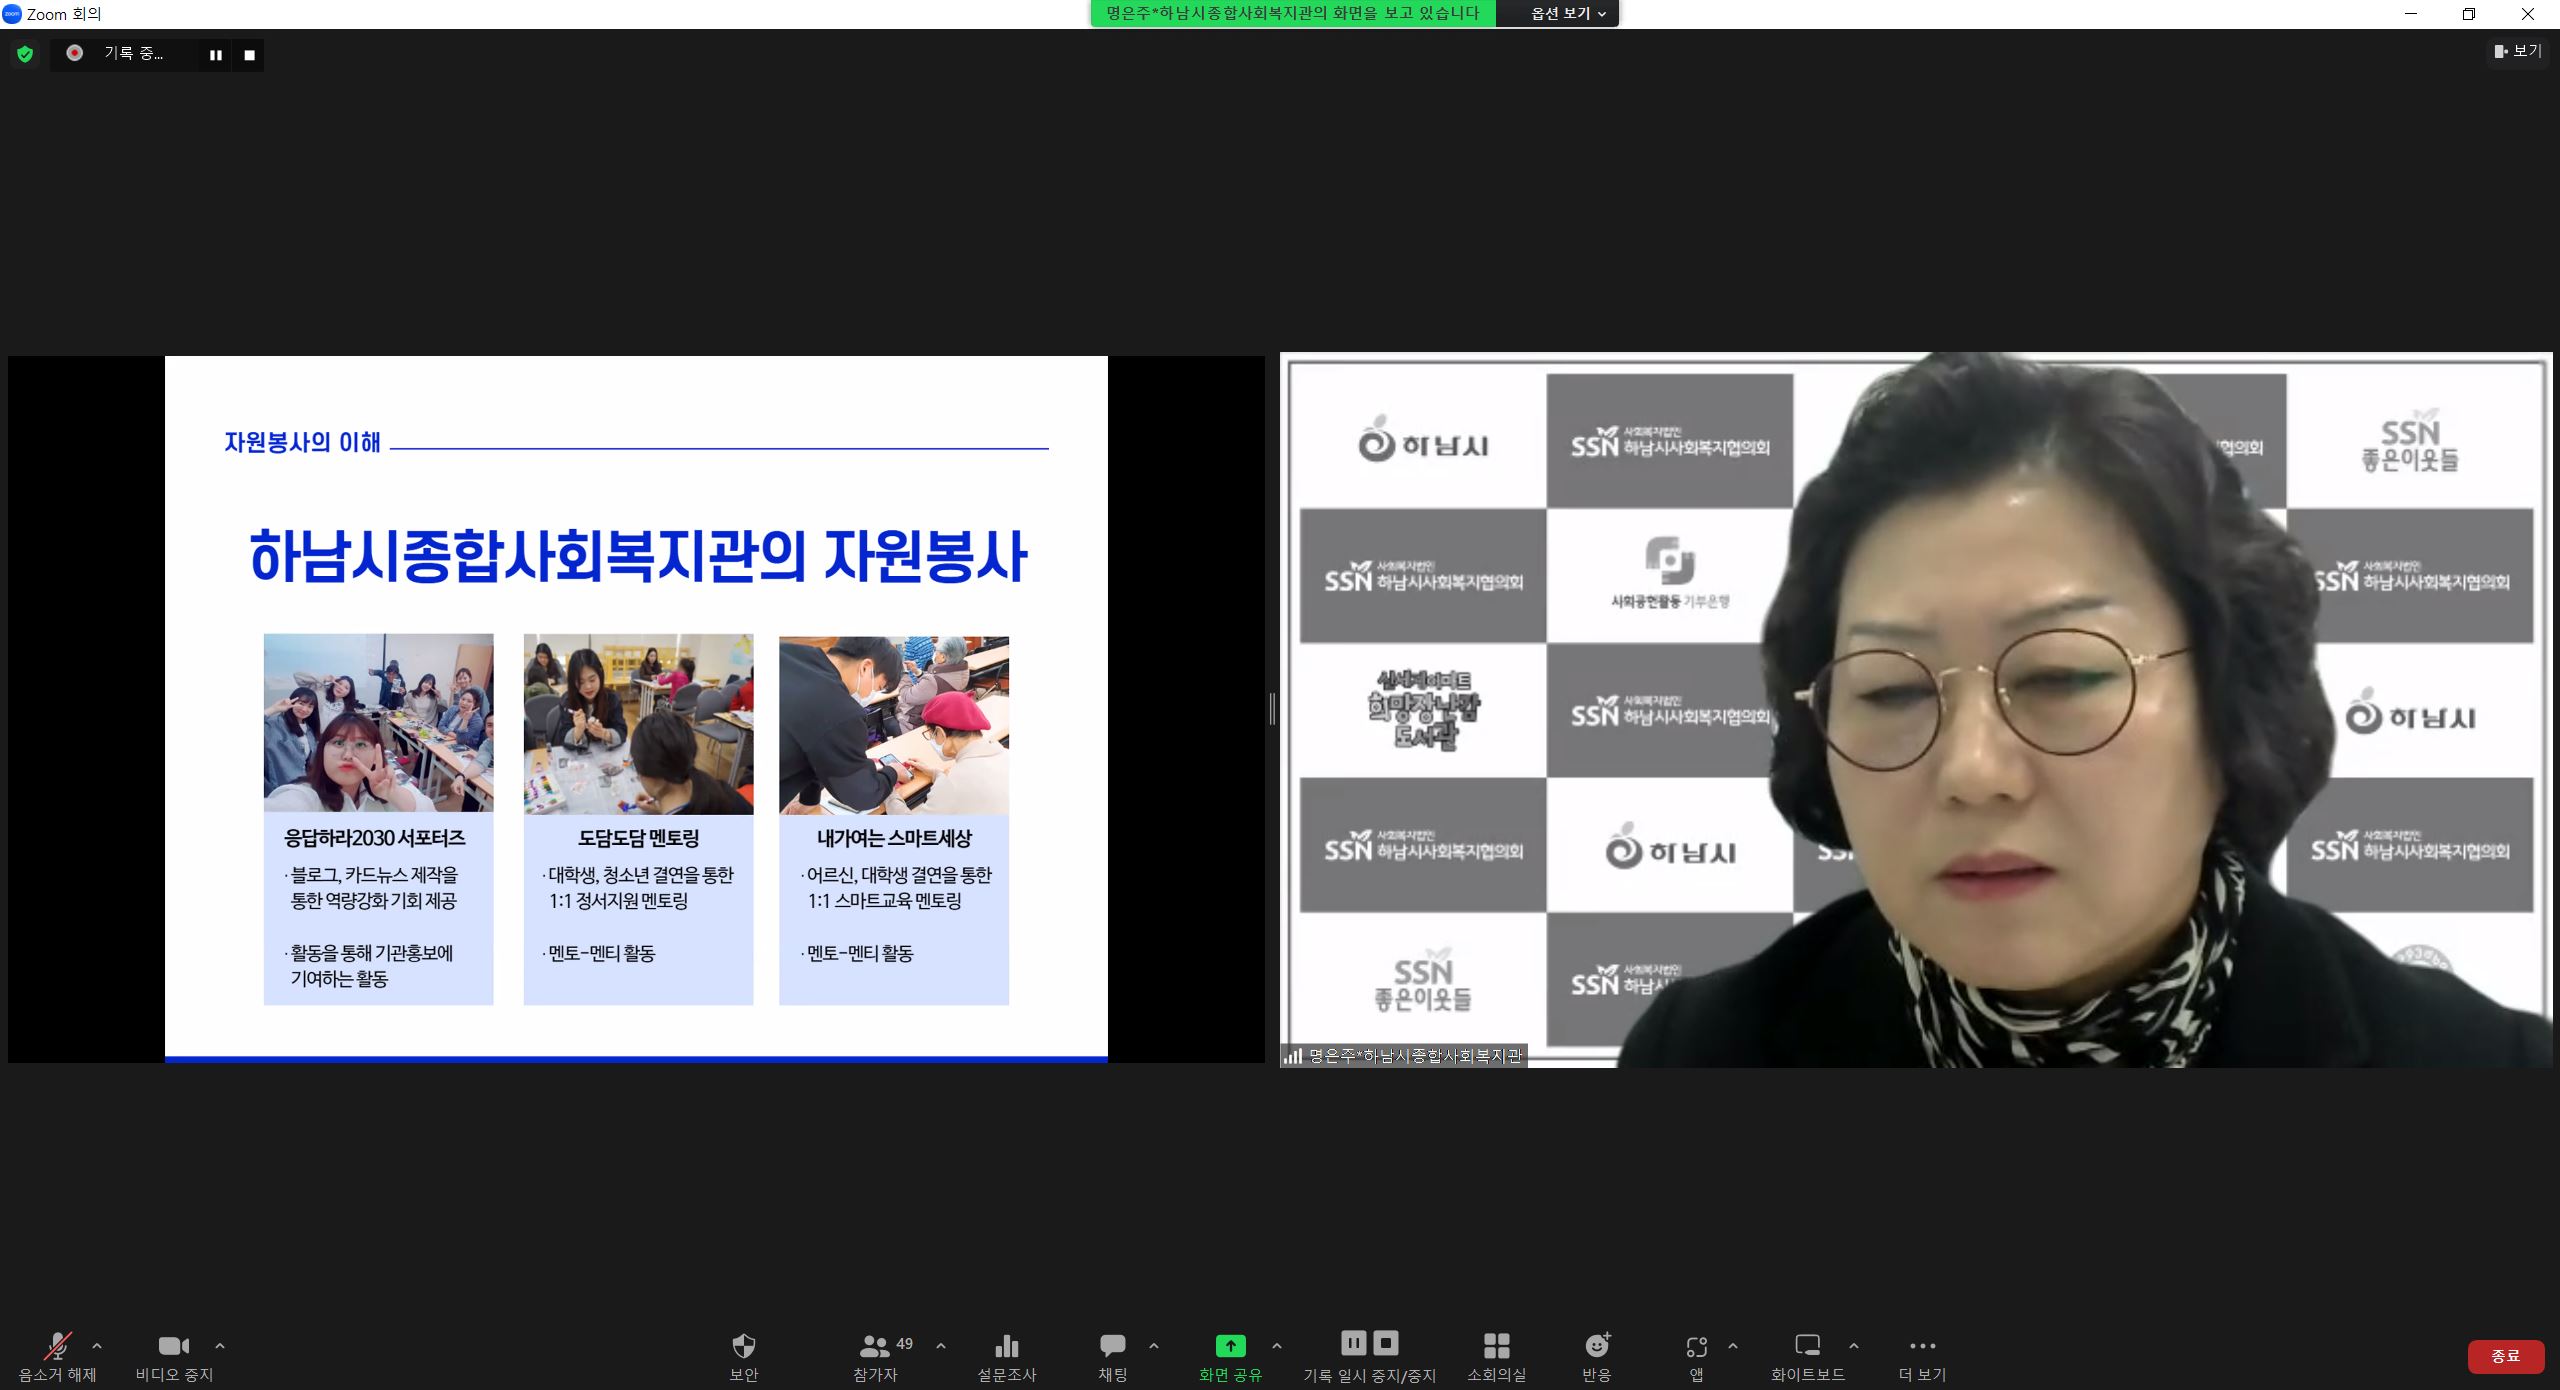Click the red 종료 end meeting button

click(x=2505, y=1356)
